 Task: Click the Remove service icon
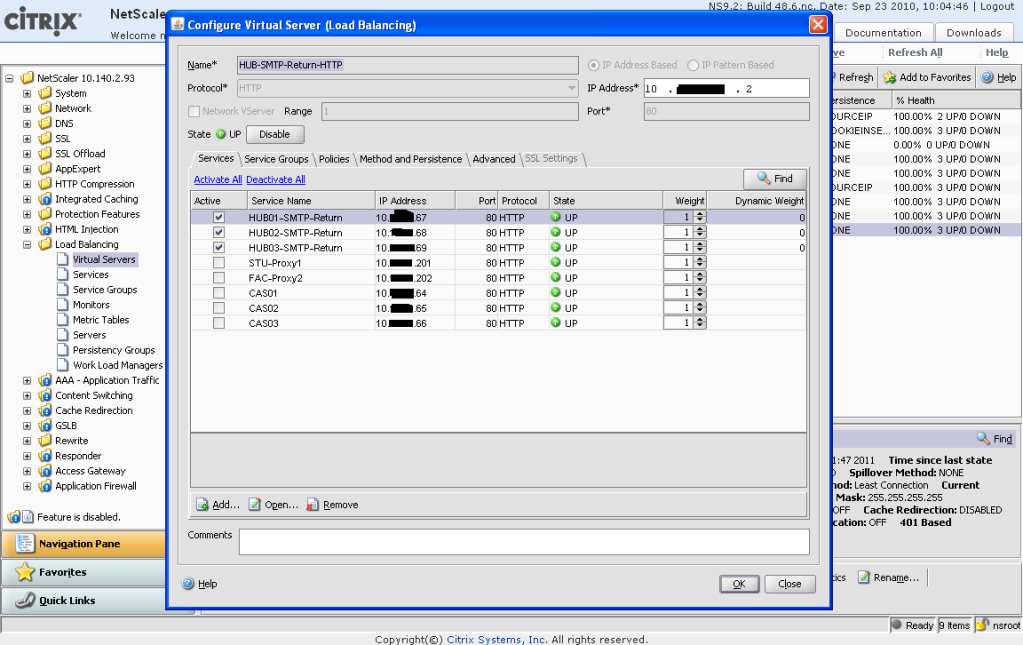[x=313, y=505]
